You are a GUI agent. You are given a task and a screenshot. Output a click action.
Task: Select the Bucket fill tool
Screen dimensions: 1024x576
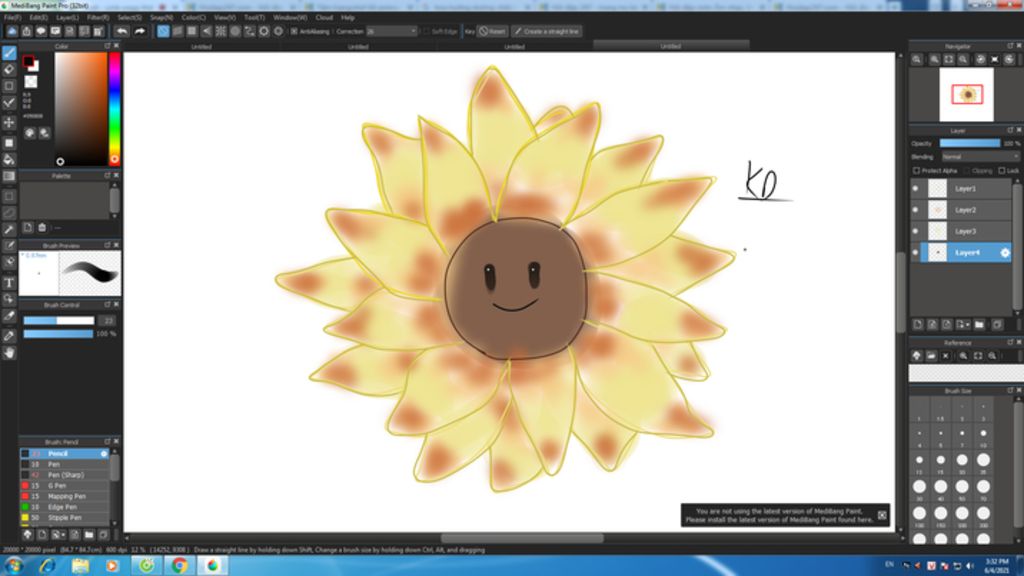pos(9,159)
